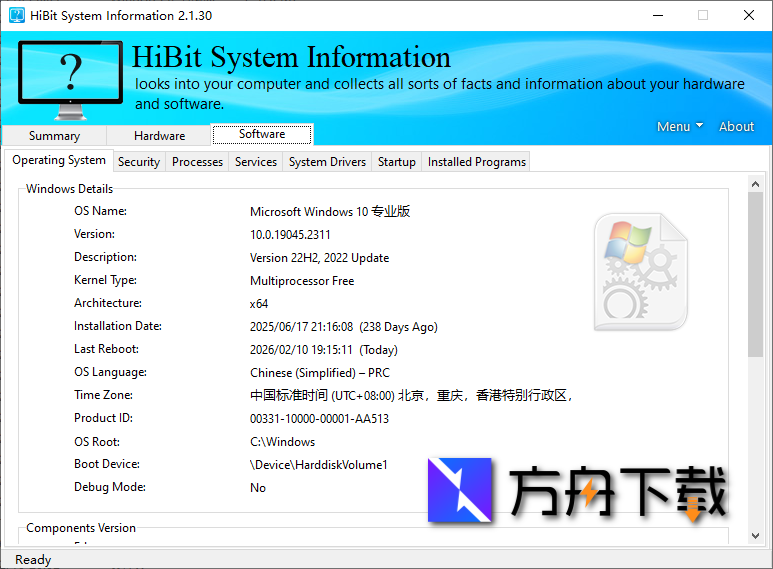Viewport: 773px width, 569px height.
Task: Click the version value 10.0.19045.2311
Action: coord(290,235)
